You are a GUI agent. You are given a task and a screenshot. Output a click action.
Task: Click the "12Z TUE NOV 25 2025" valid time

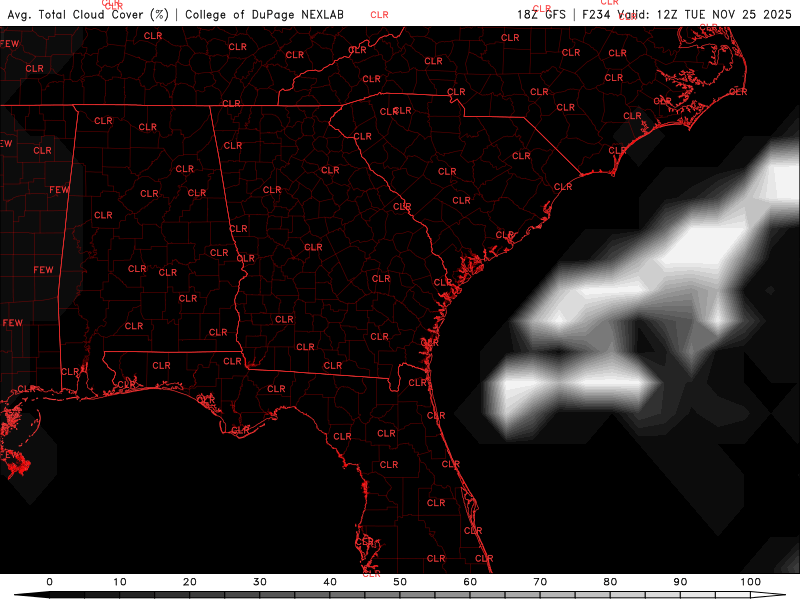[x=724, y=14]
